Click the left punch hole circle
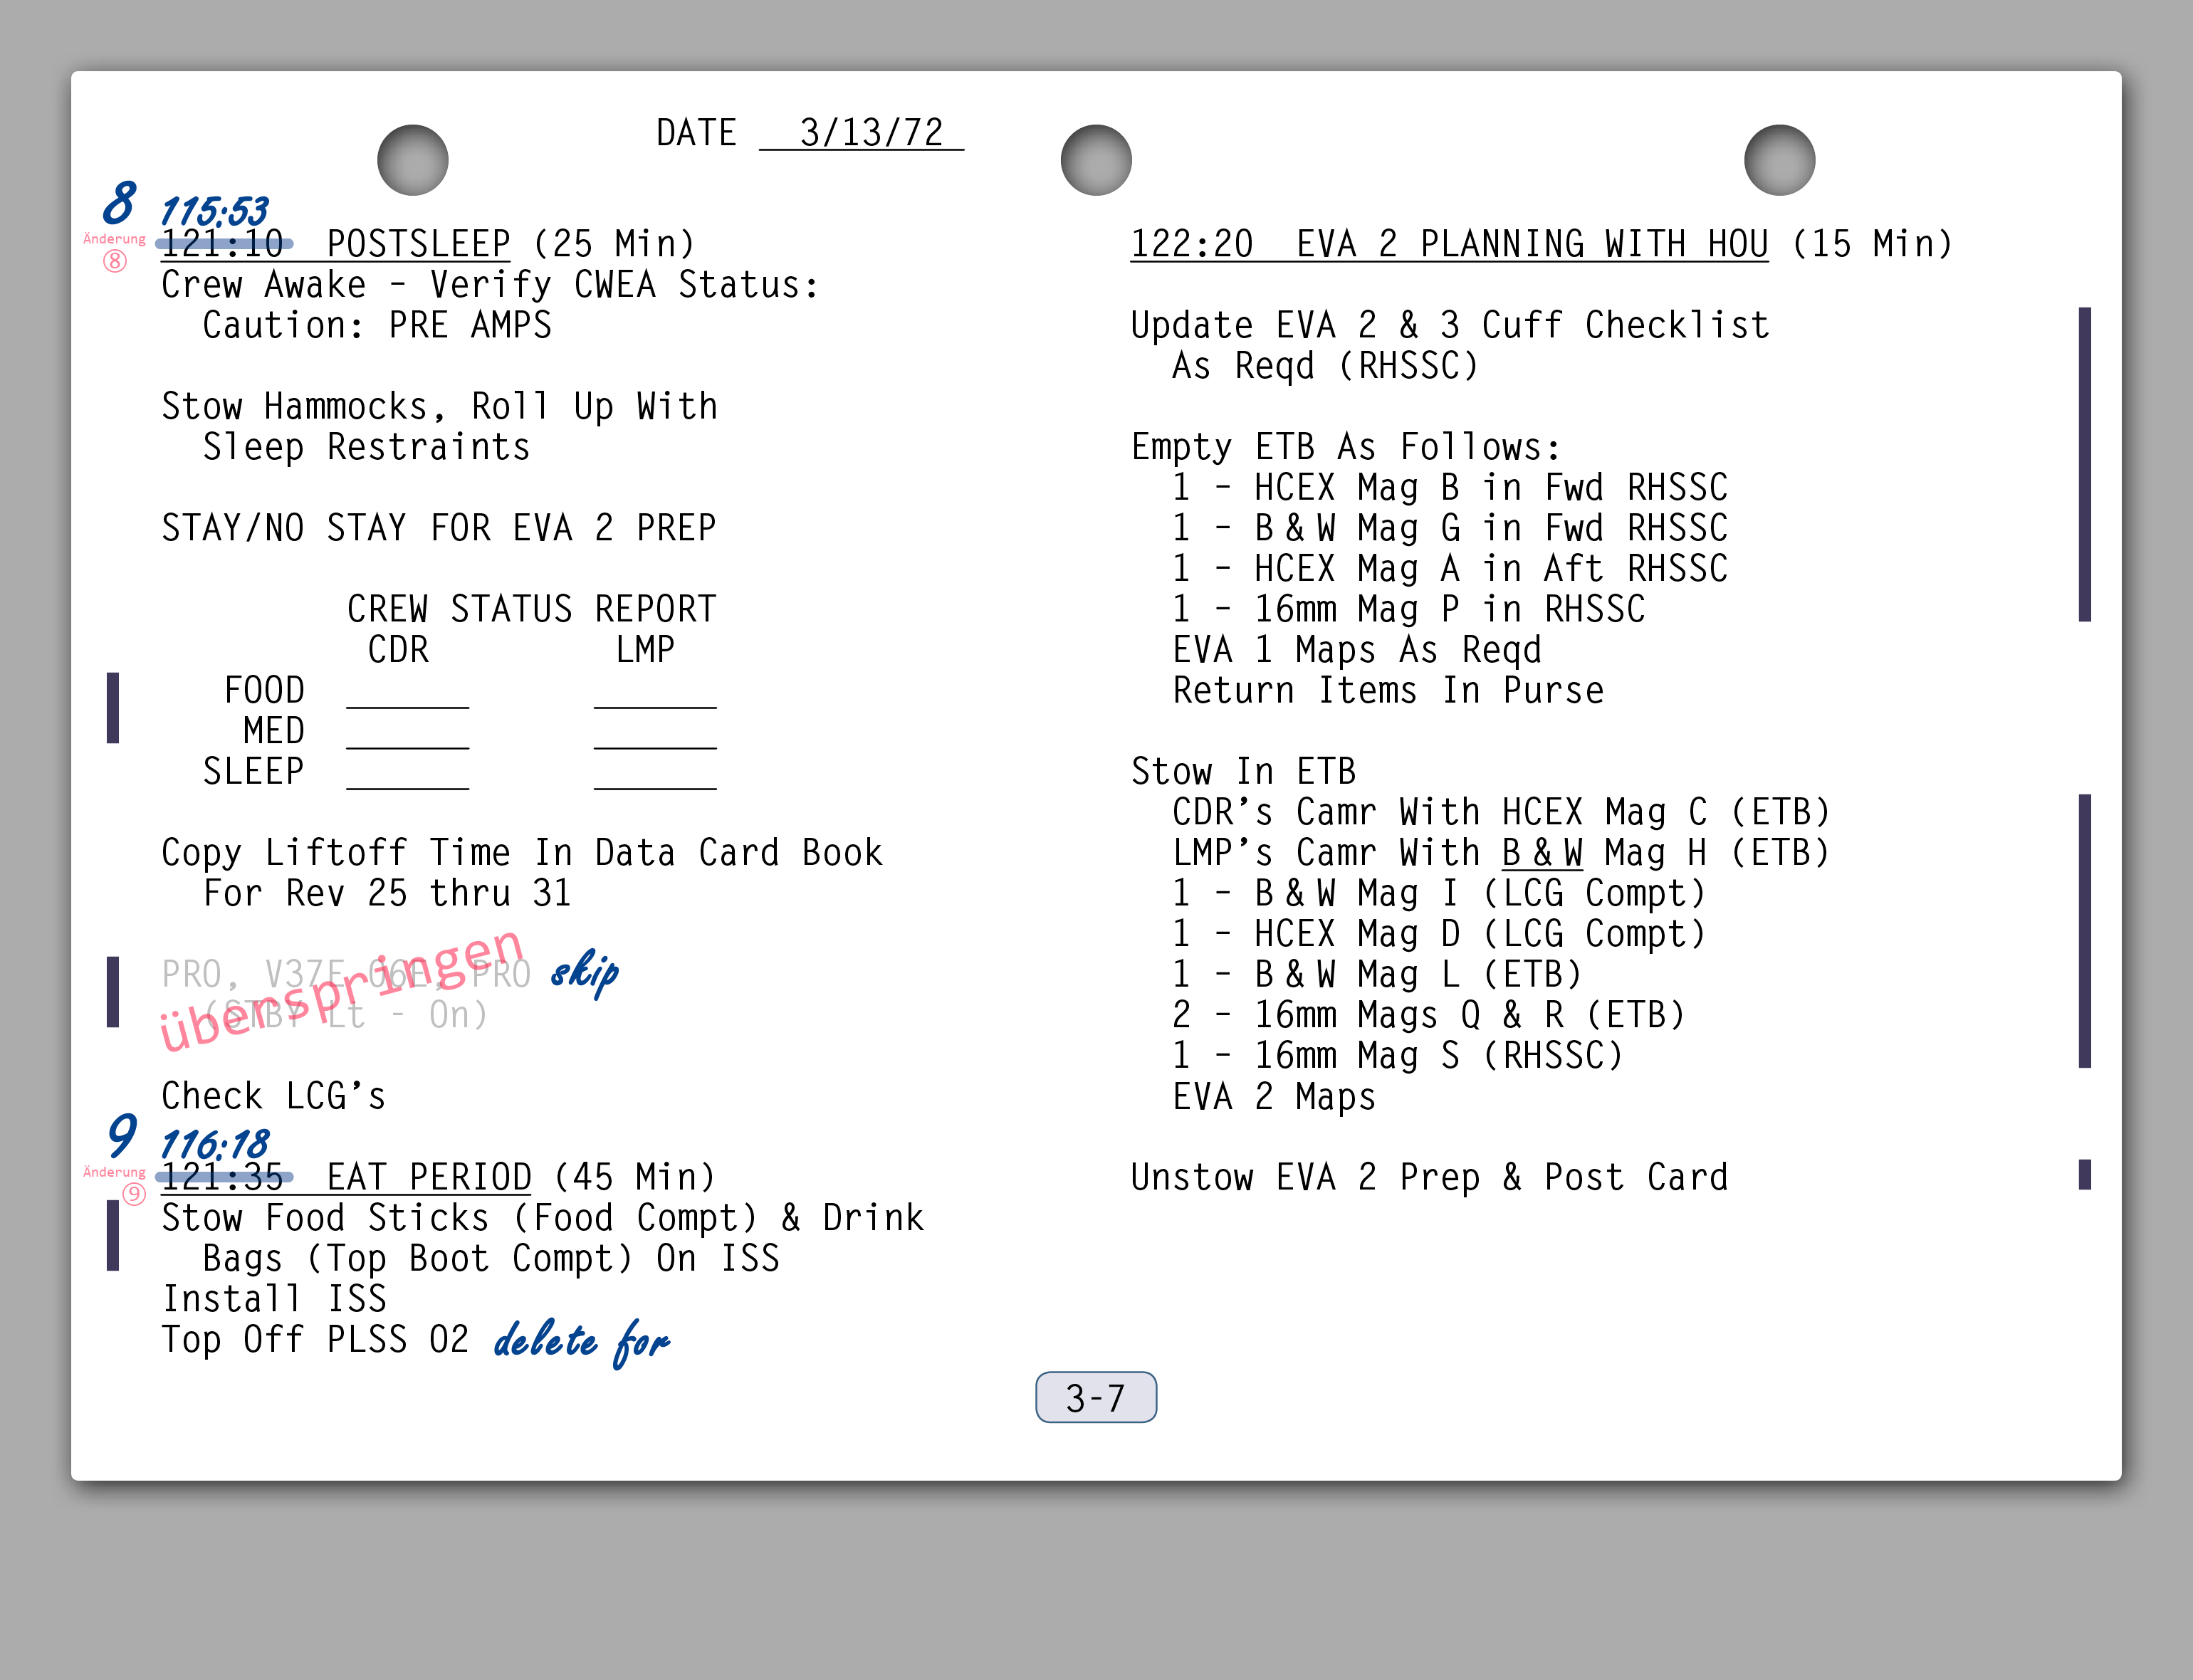This screenshot has width=2193, height=1680. coord(412,160)
